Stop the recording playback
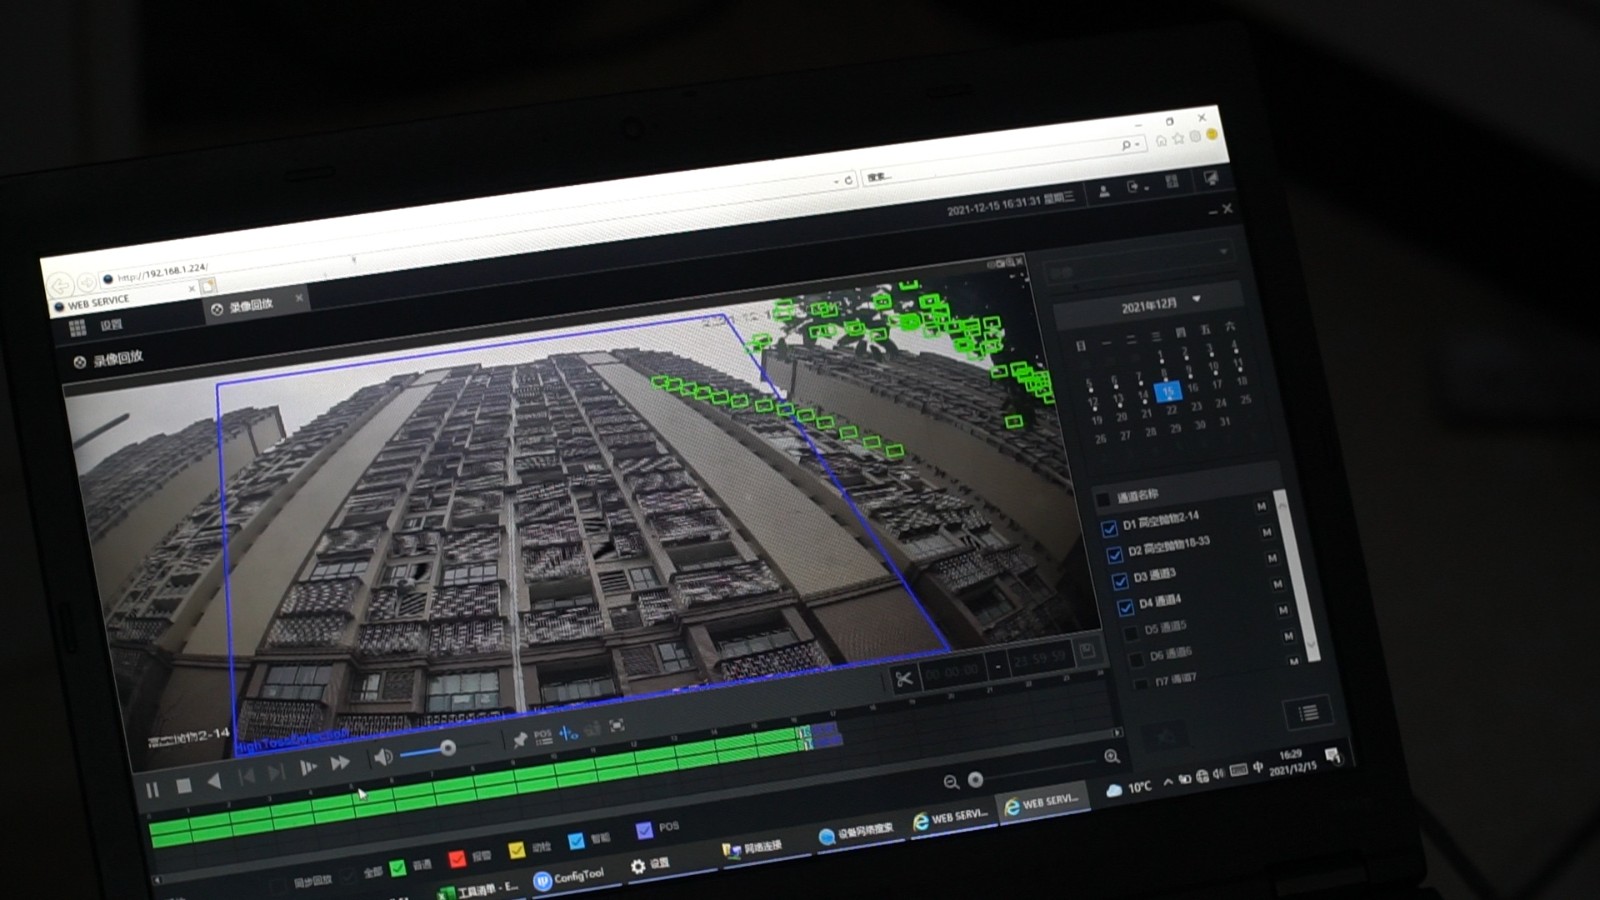This screenshot has height=900, width=1600. pyautogui.click(x=183, y=786)
